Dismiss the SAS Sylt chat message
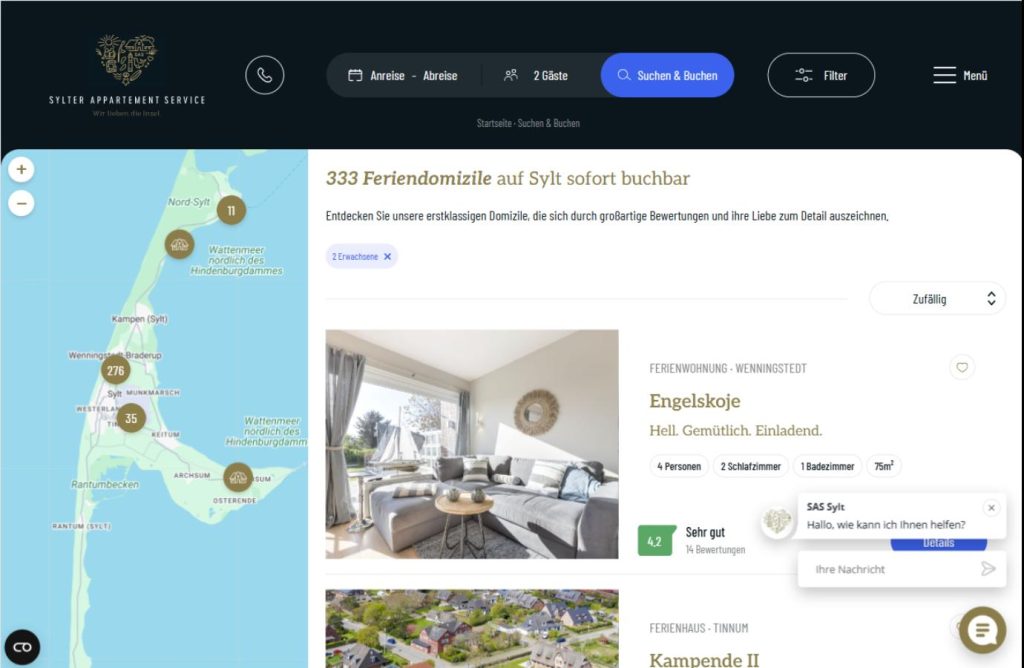The width and height of the screenshot is (1024, 668). tap(991, 507)
